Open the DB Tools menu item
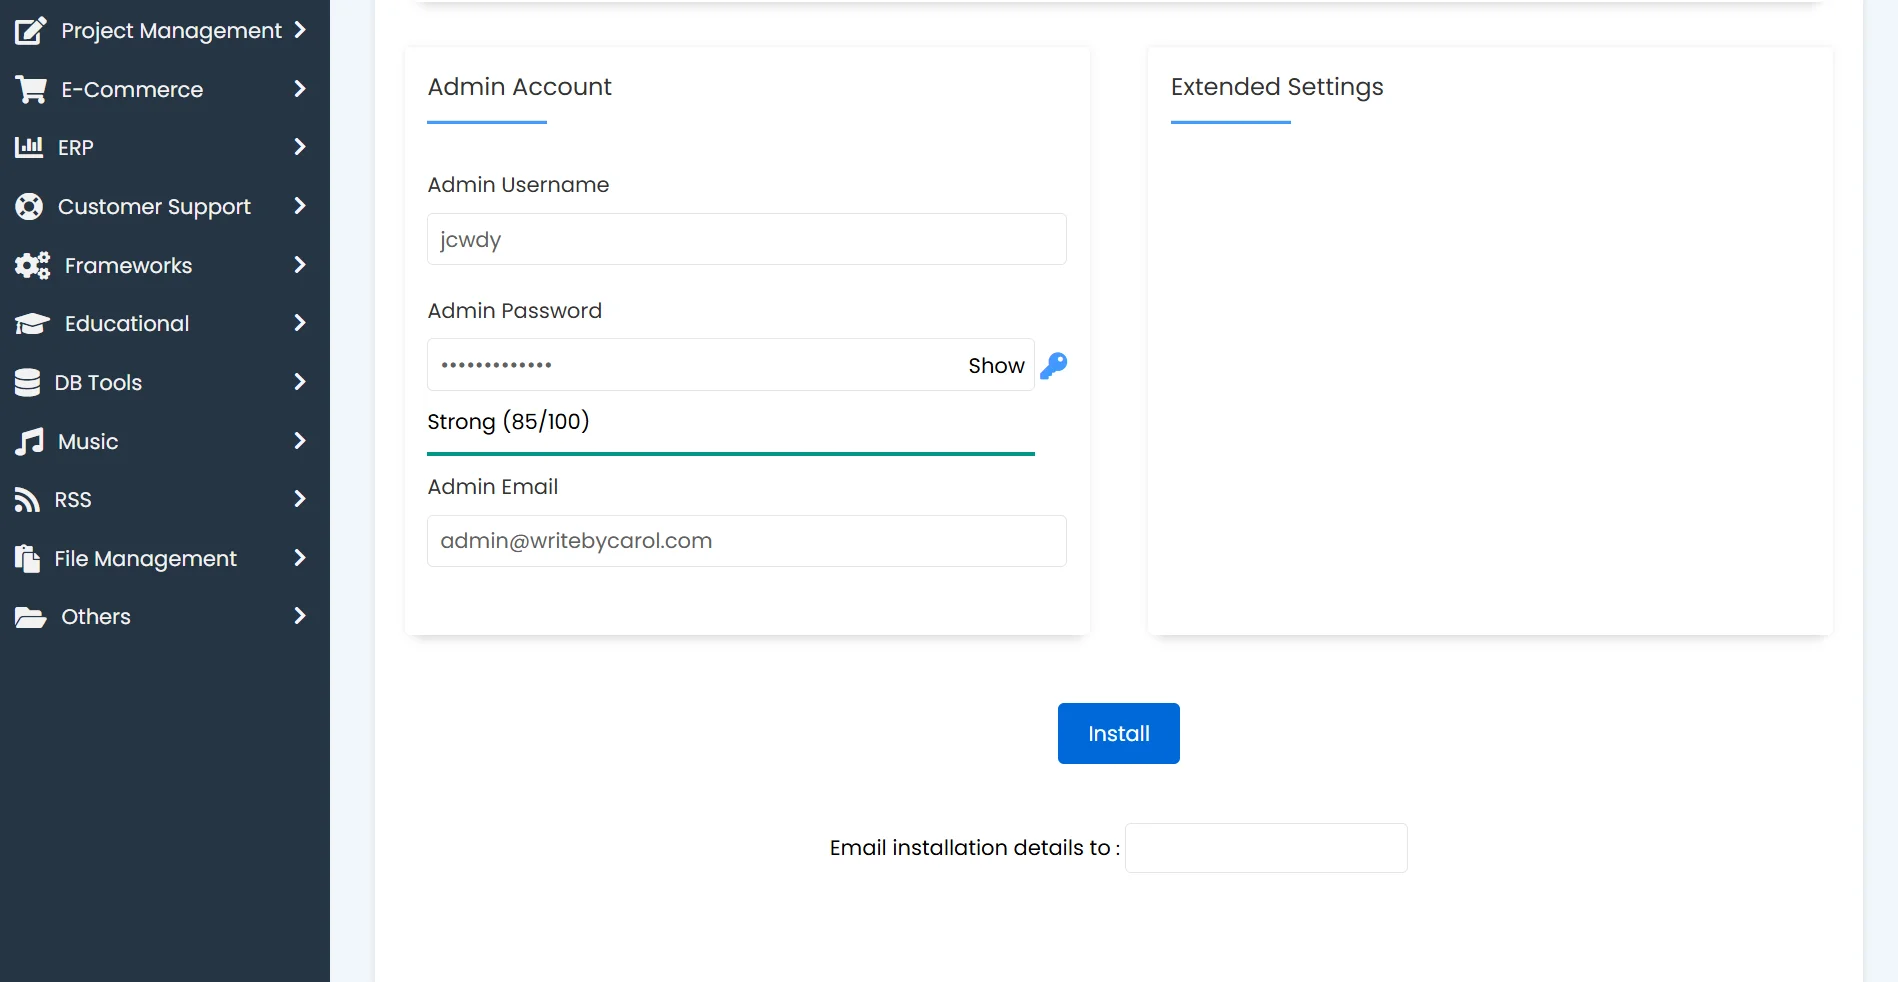Image resolution: width=1898 pixels, height=982 pixels. coord(165,383)
